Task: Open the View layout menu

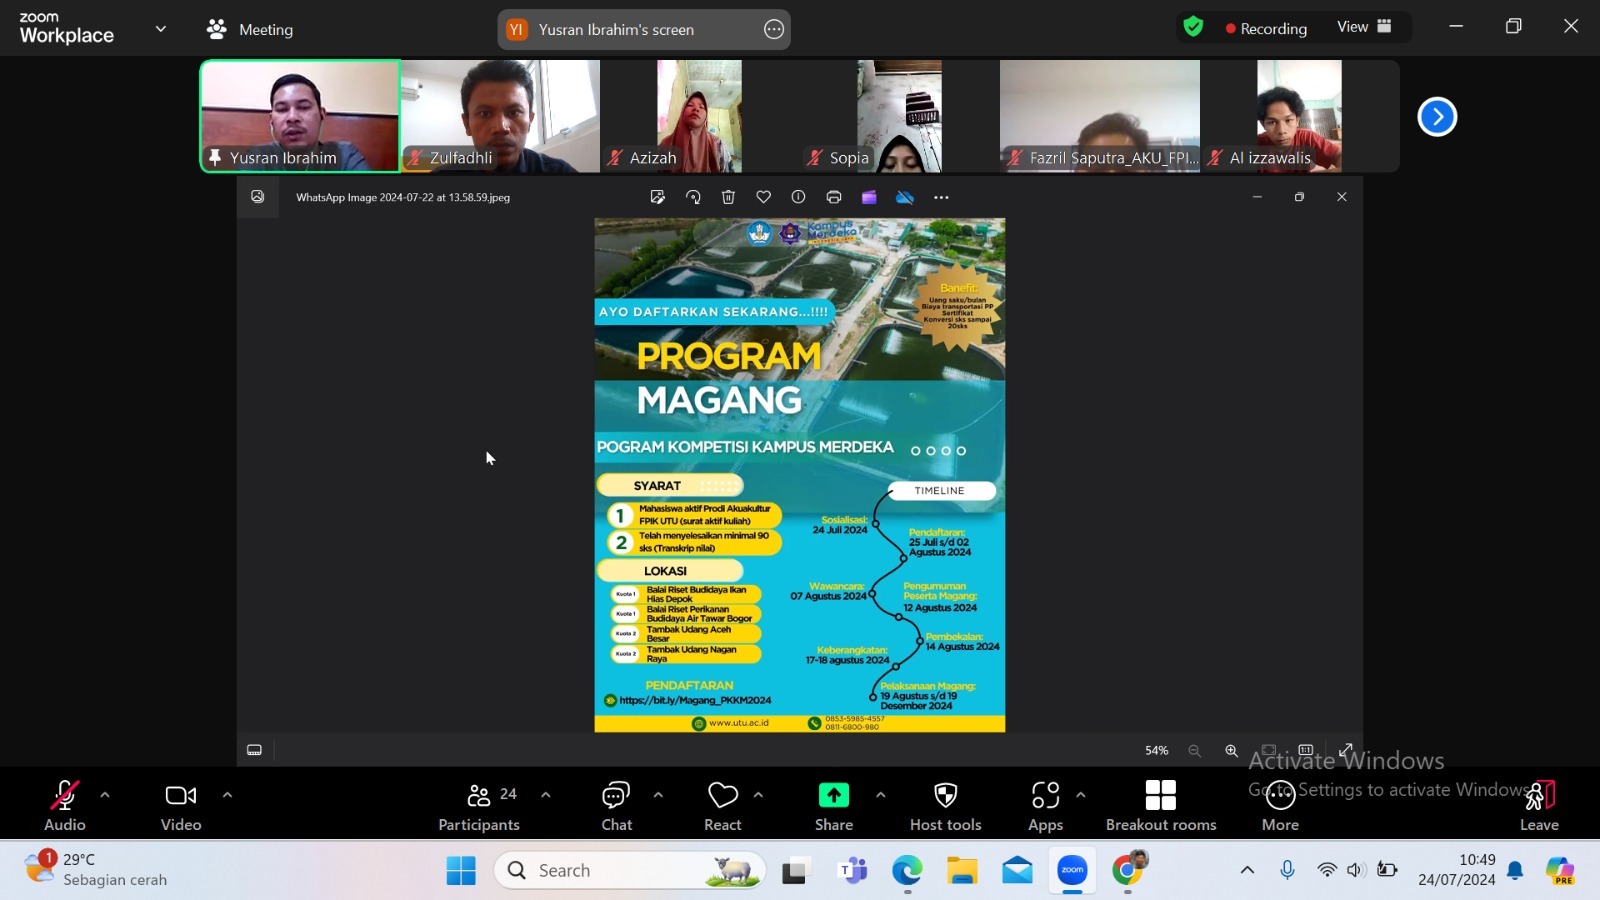Action: pyautogui.click(x=1364, y=27)
